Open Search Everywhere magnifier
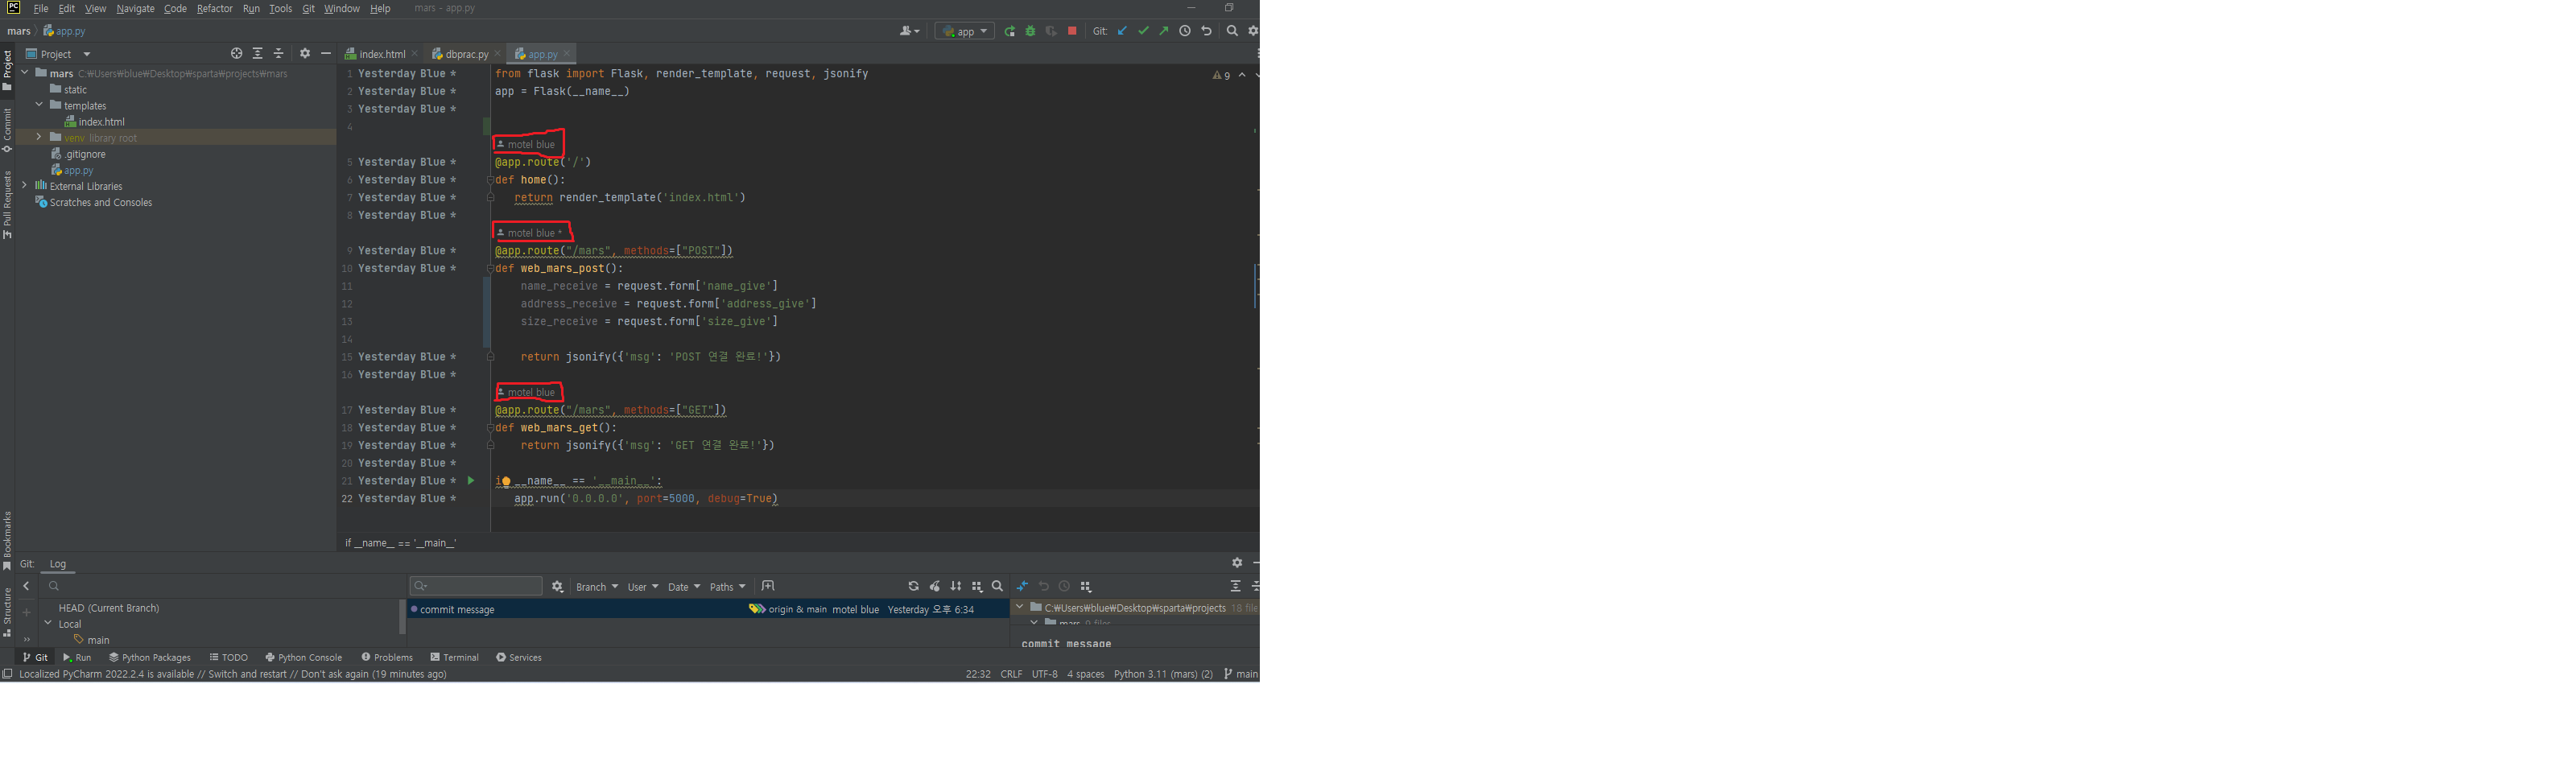This screenshot has width=2576, height=779. coord(1232,31)
